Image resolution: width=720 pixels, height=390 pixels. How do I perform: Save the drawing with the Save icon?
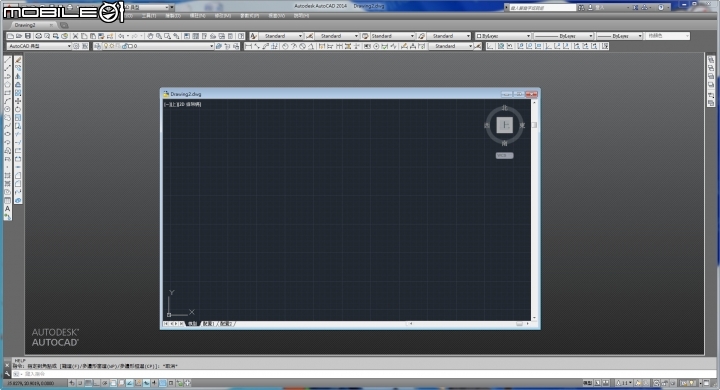coord(28,36)
